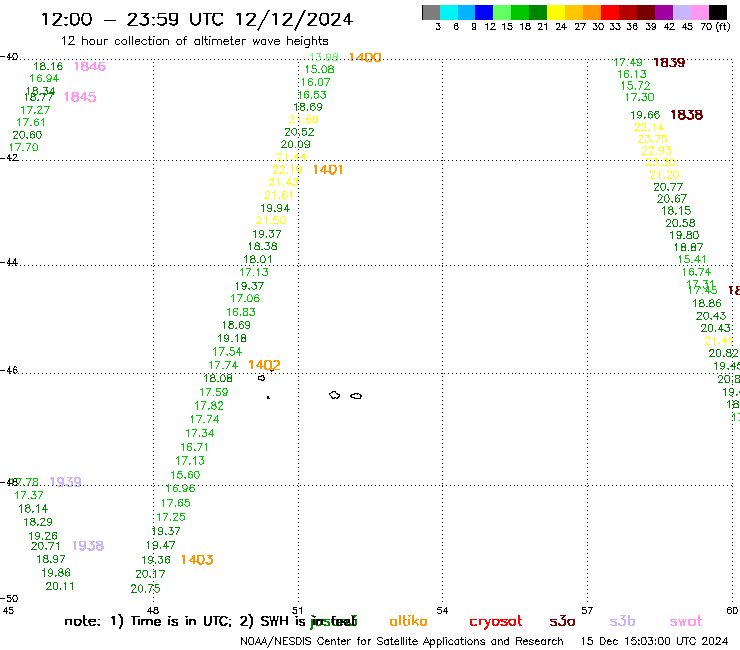Click the subtitle '12 hour collection of altimeter wave heights'
This screenshot has height=650, width=740.
click(194, 41)
